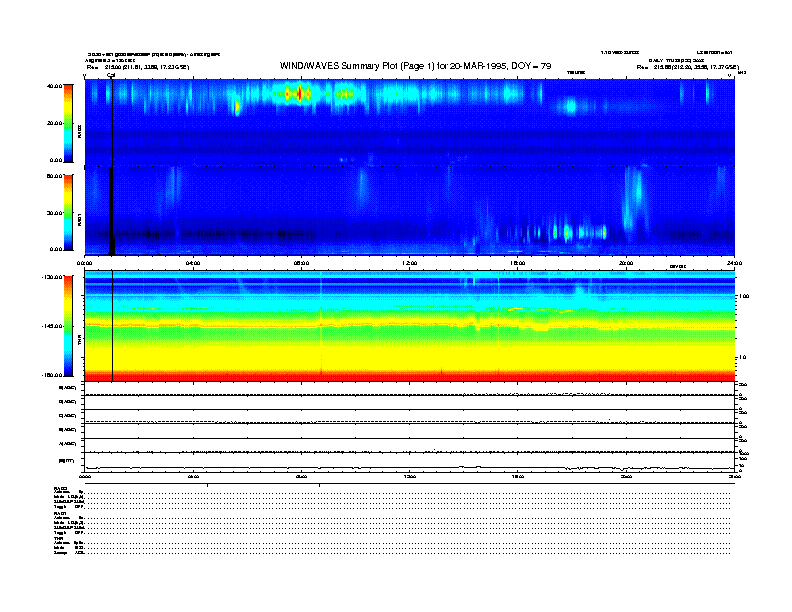Click the RAD1 vertical axis label
Image resolution: width=792 pixels, height=612 pixels.
point(79,219)
